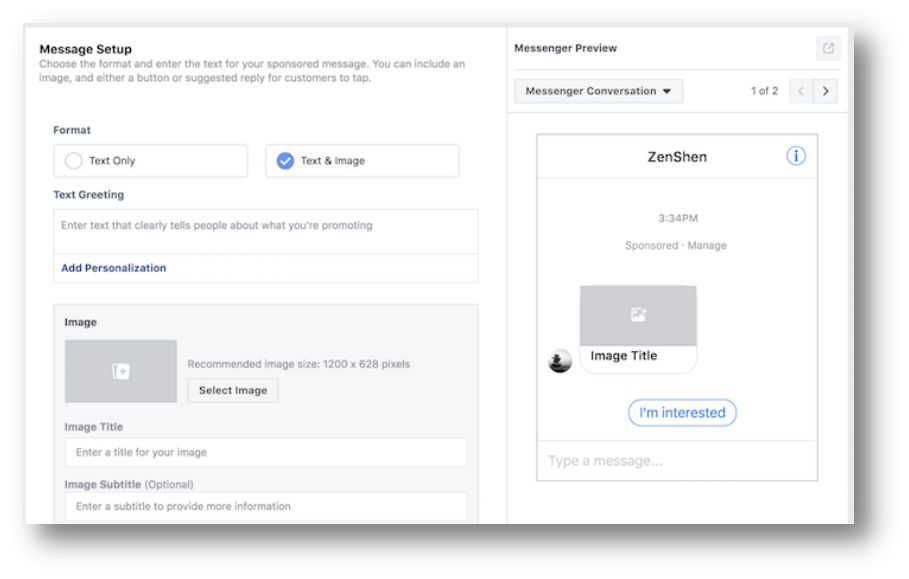Viewport: 909px width, 579px height.
Task: Click the info icon next to ZenShen
Action: 795,156
